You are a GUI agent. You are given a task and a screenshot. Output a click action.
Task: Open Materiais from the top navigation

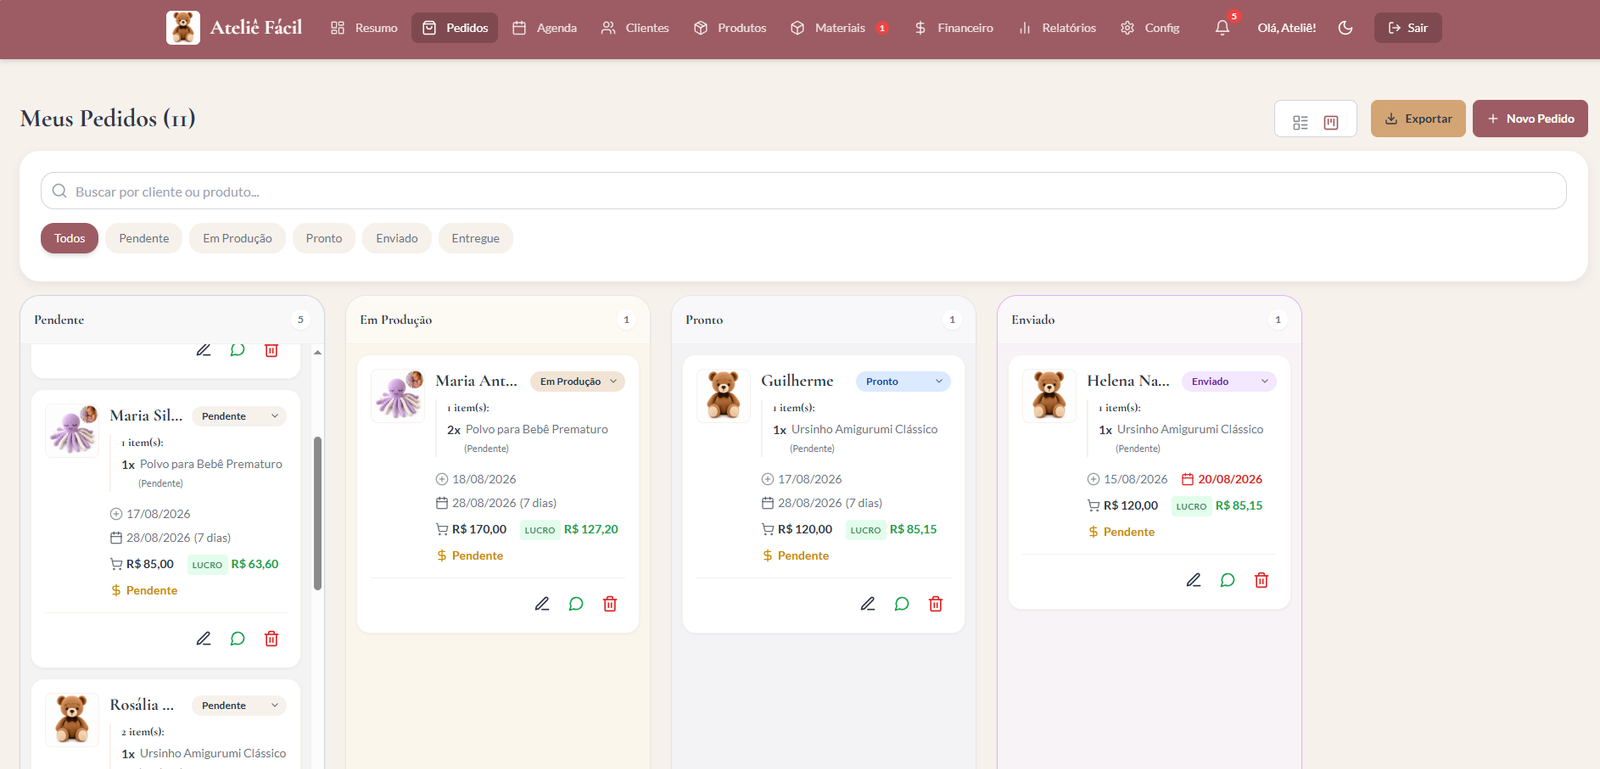tap(839, 28)
